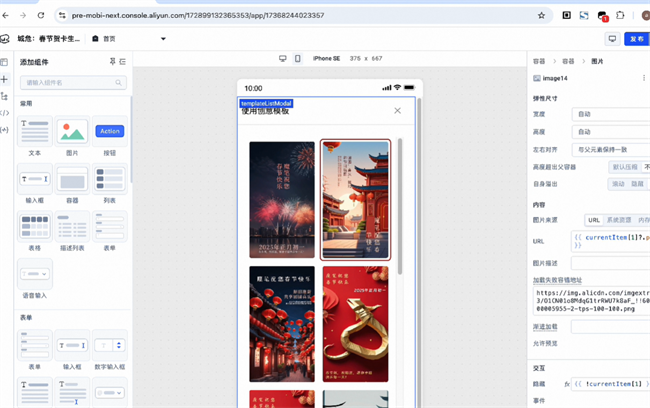Open the variables icon in left sidebar
650x408 pixels.
(5, 130)
